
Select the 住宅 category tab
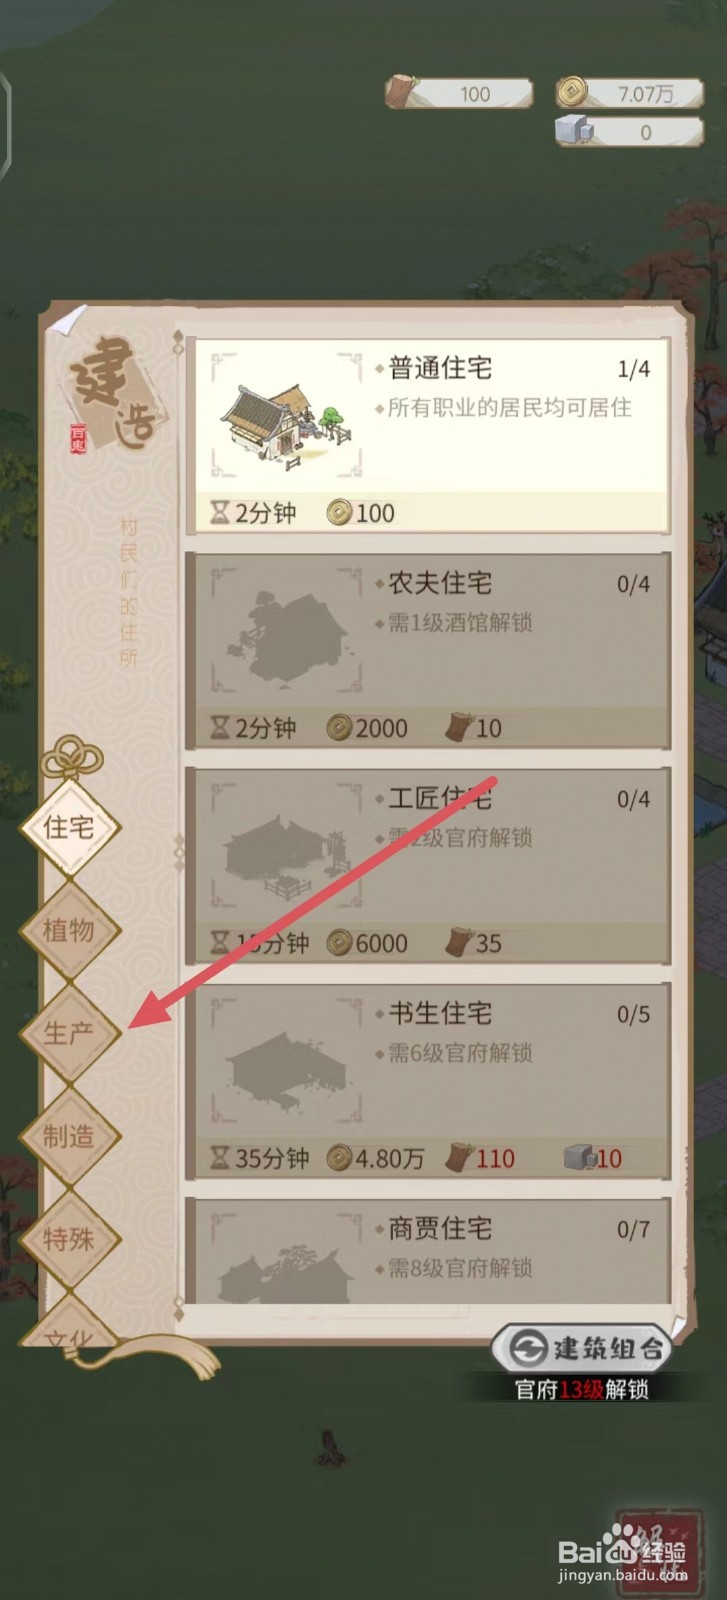click(69, 828)
